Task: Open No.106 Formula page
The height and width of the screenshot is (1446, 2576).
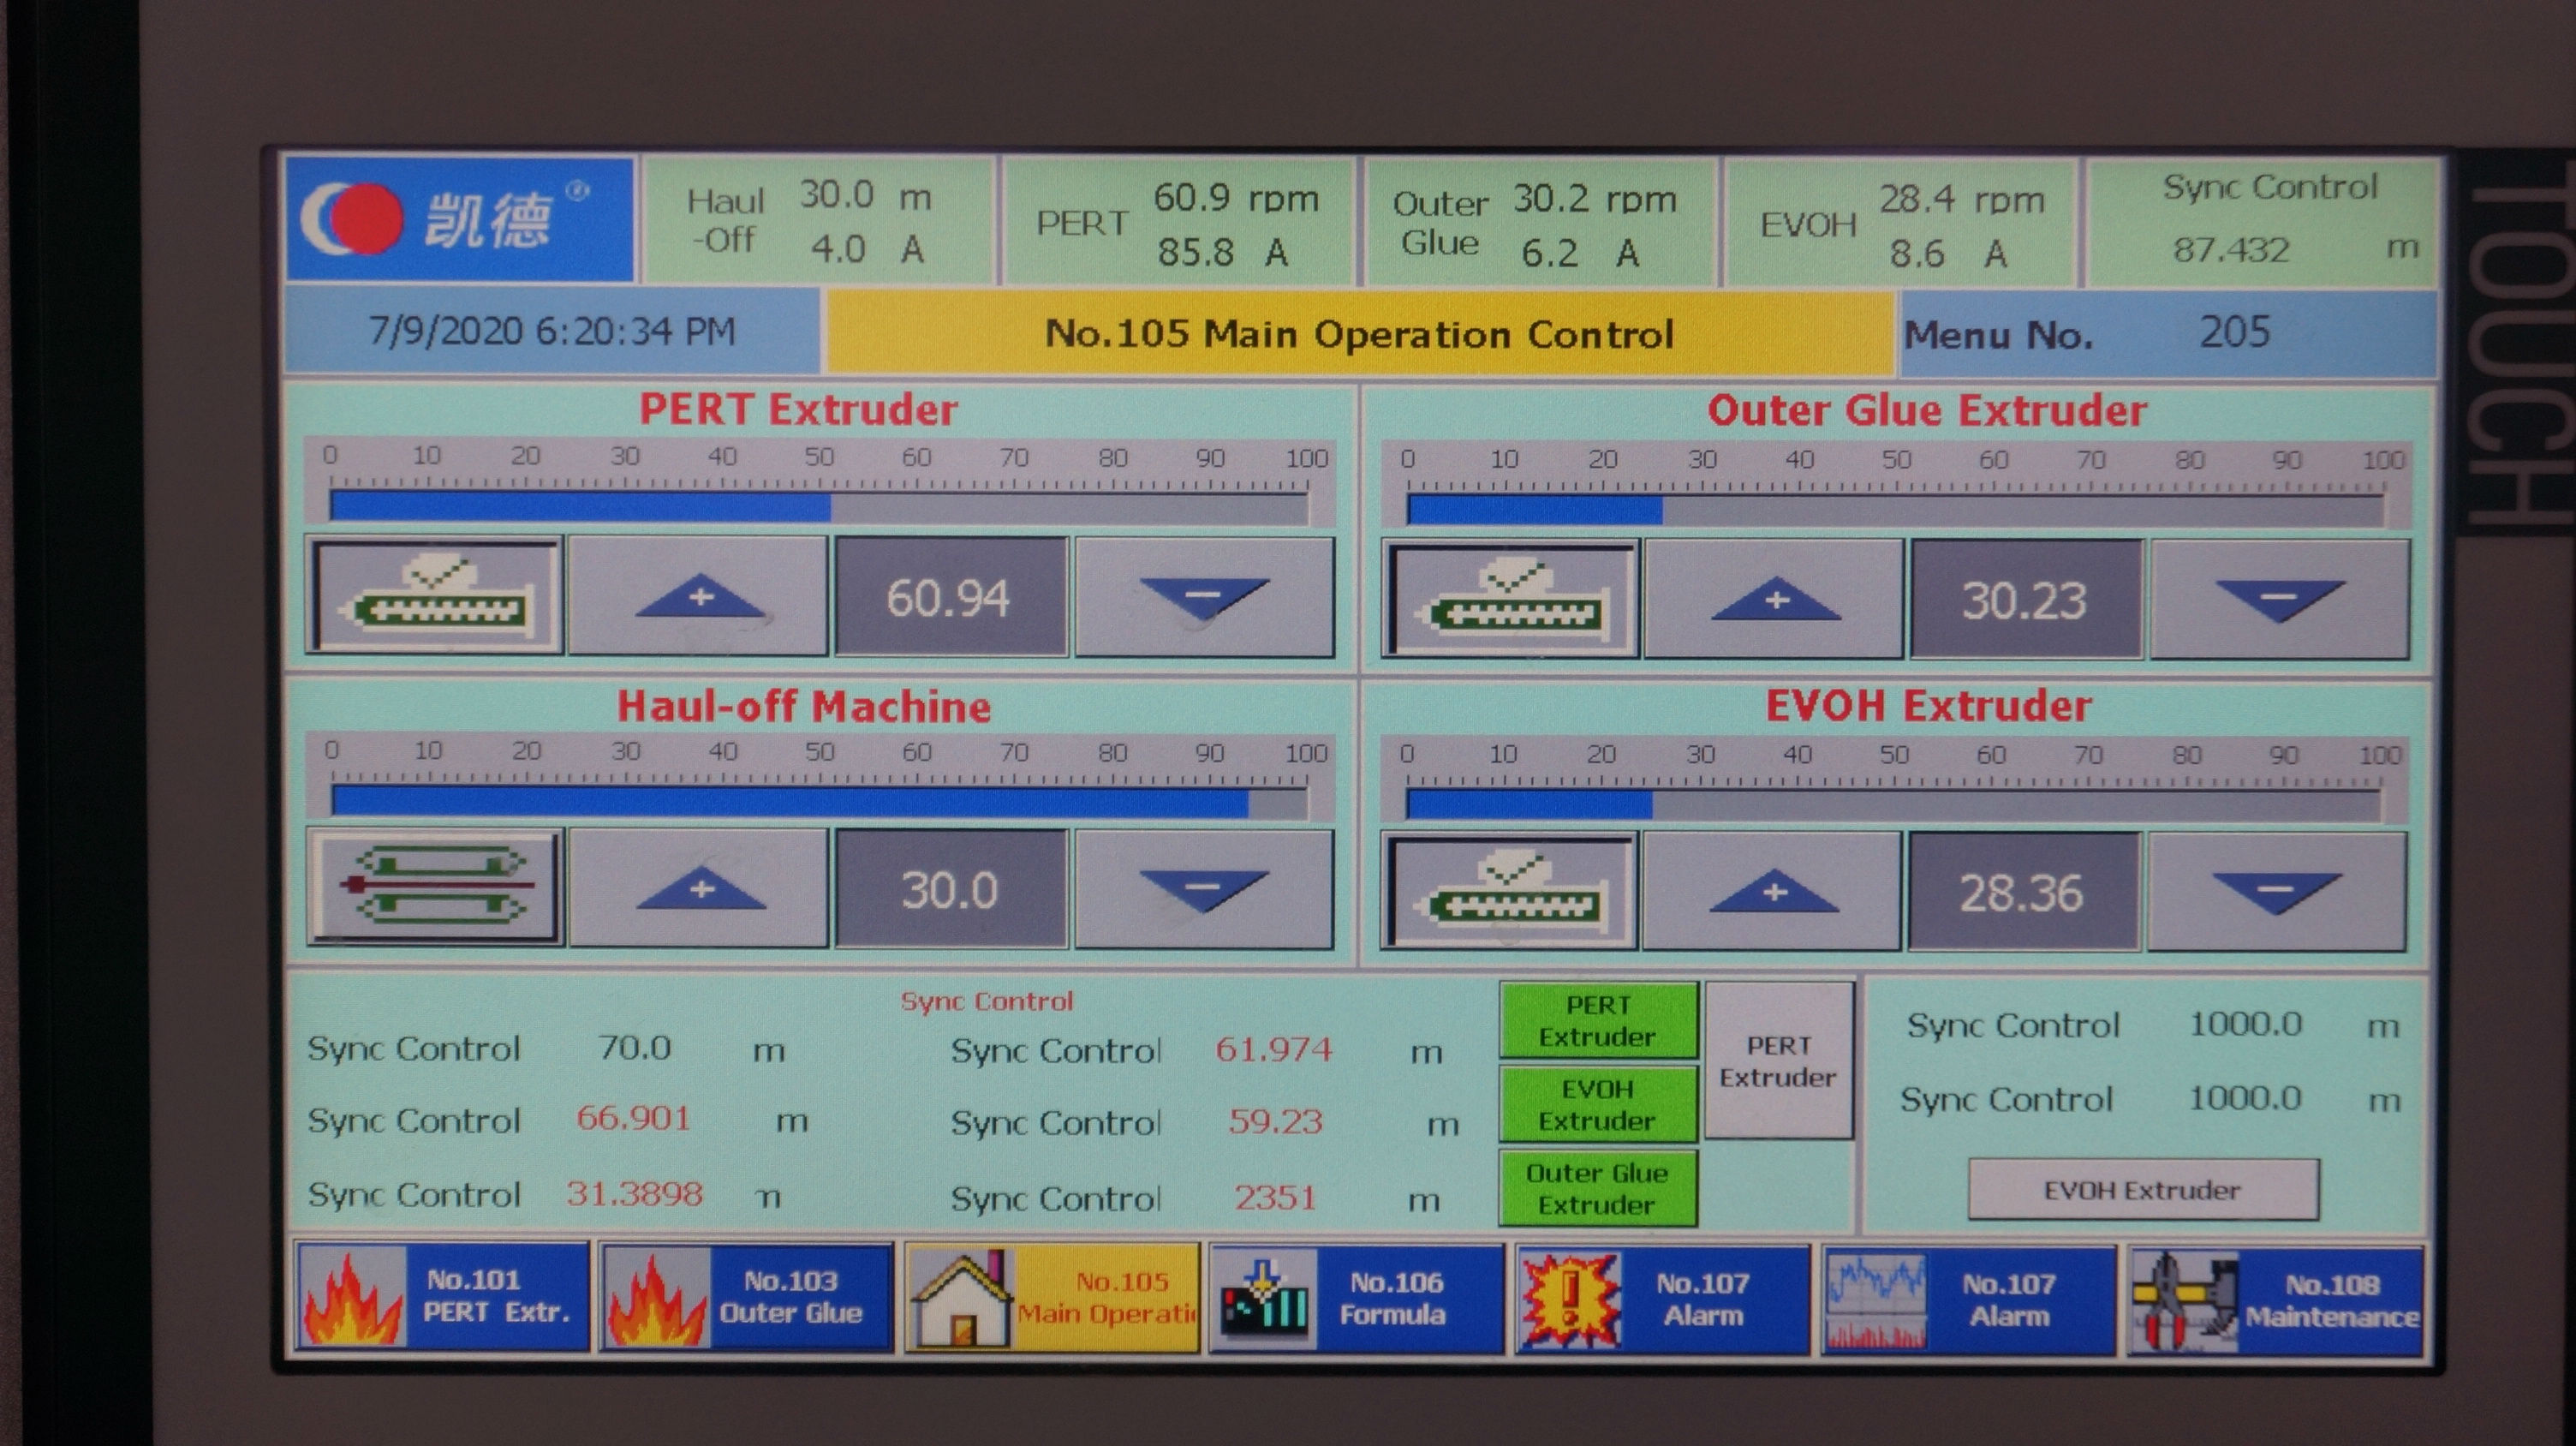Action: pos(1358,1299)
